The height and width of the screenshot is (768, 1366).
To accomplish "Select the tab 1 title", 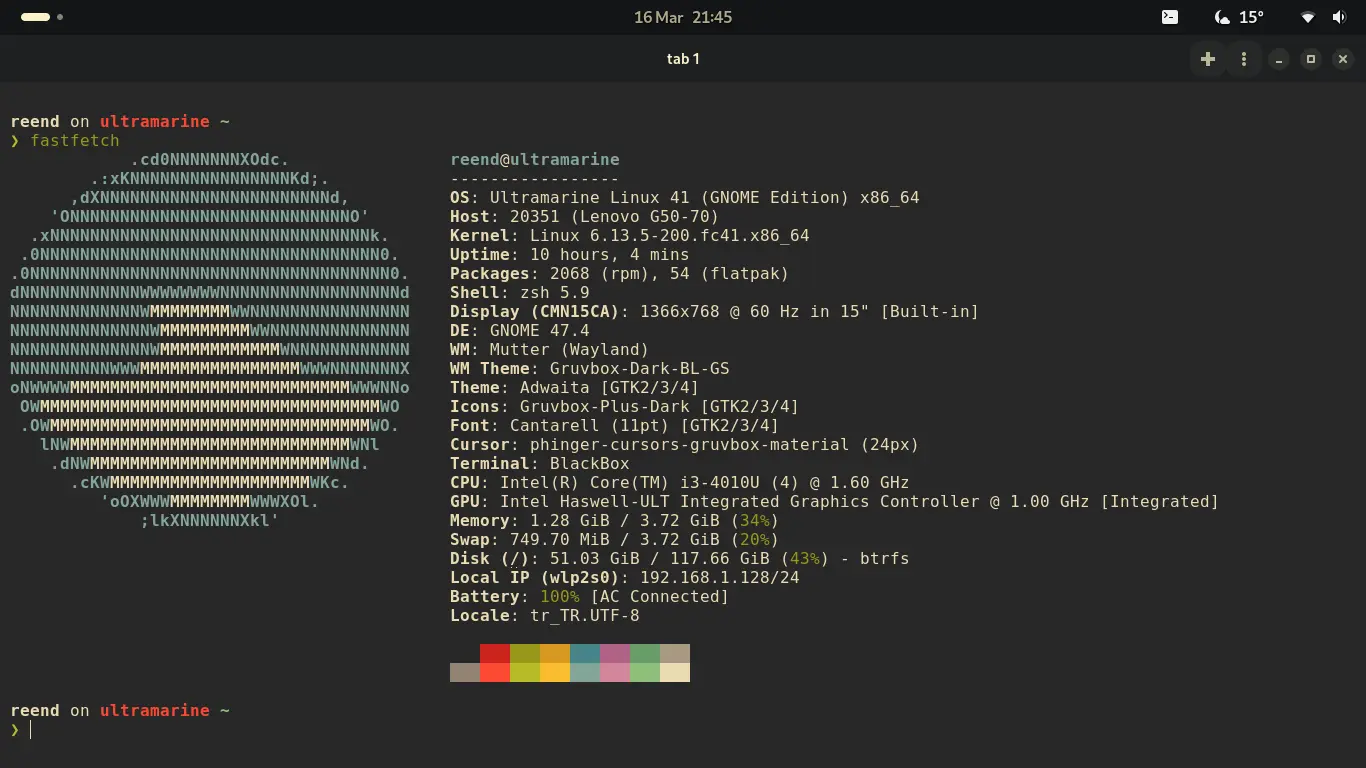I will pos(683,59).
